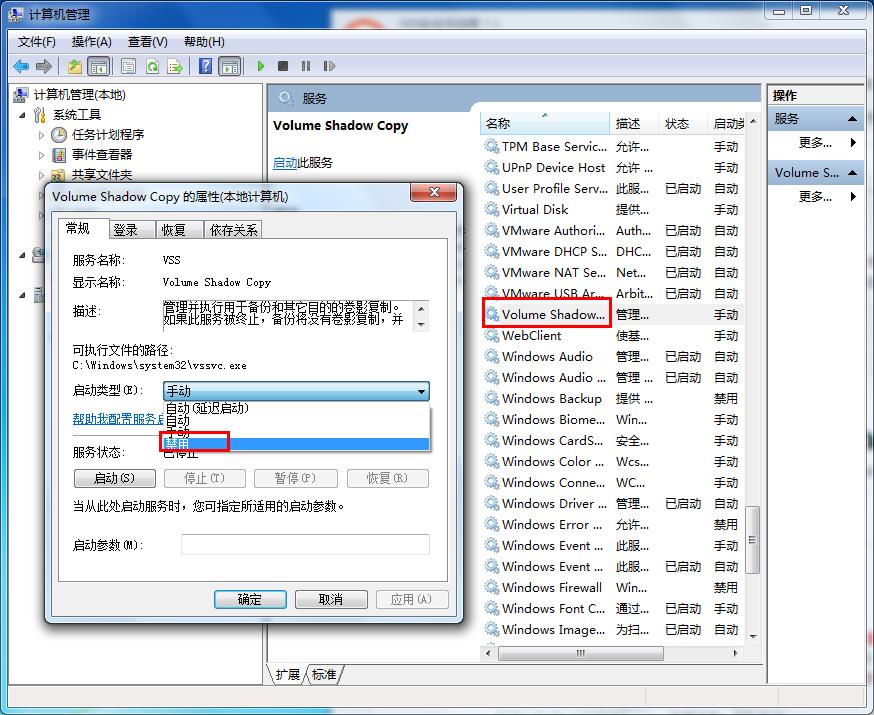The height and width of the screenshot is (715, 874).
Task: Choose 自动(延迟启动) in startup type list
Action: pos(297,408)
